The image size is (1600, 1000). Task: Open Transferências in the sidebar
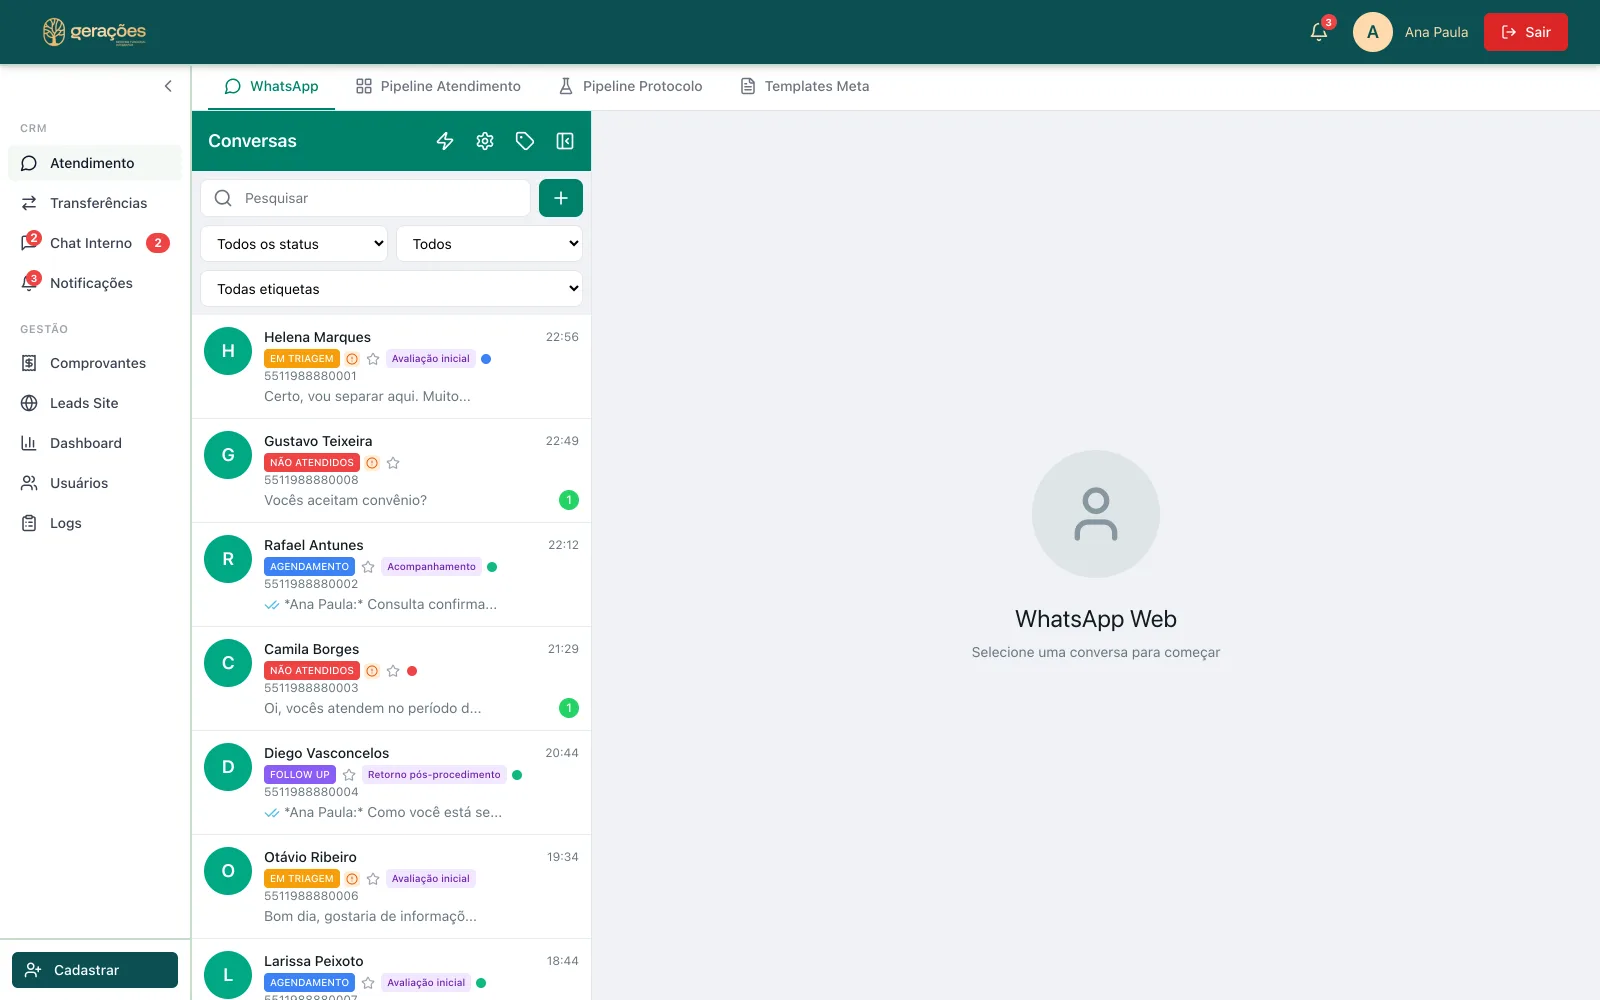pos(95,203)
